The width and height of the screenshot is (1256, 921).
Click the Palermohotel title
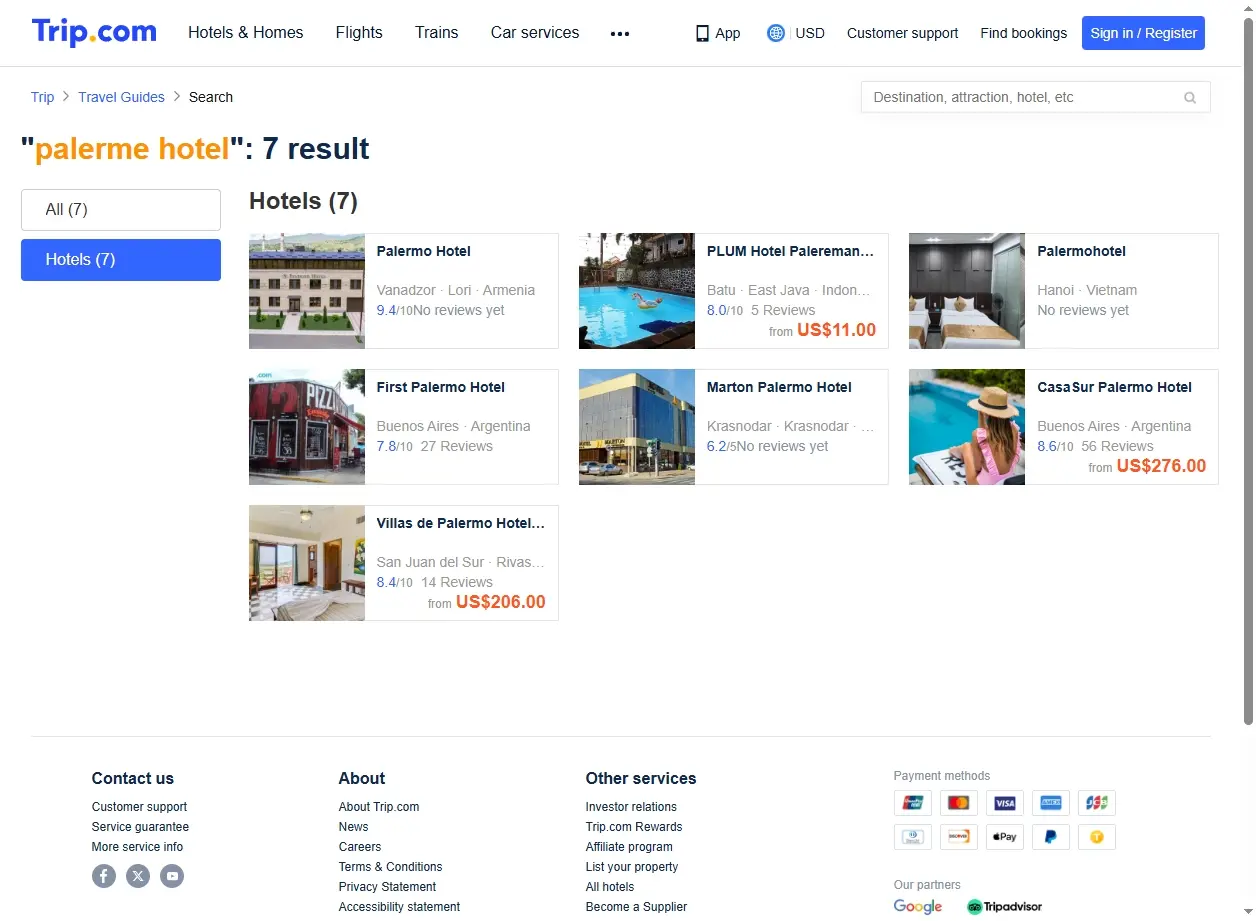(x=1081, y=251)
